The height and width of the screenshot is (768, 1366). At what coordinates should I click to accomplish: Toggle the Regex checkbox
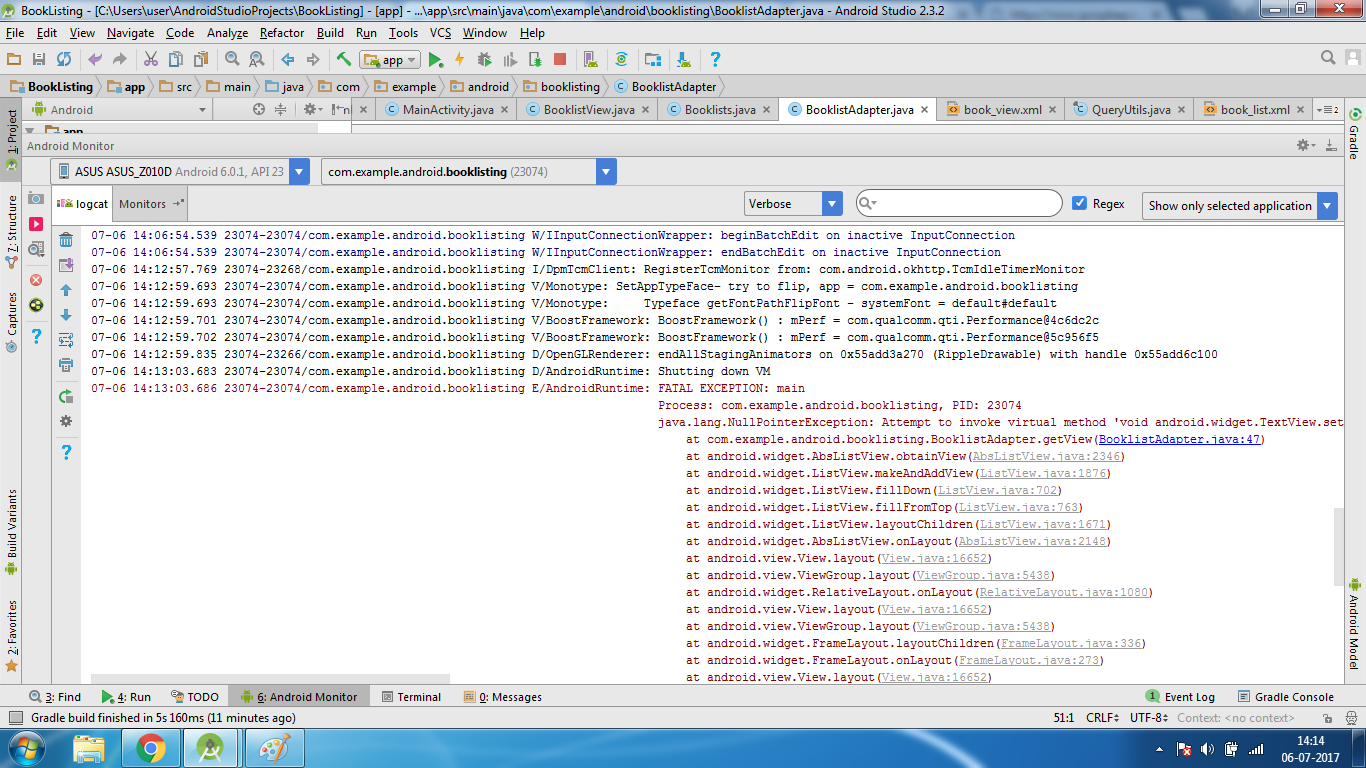pos(1079,203)
